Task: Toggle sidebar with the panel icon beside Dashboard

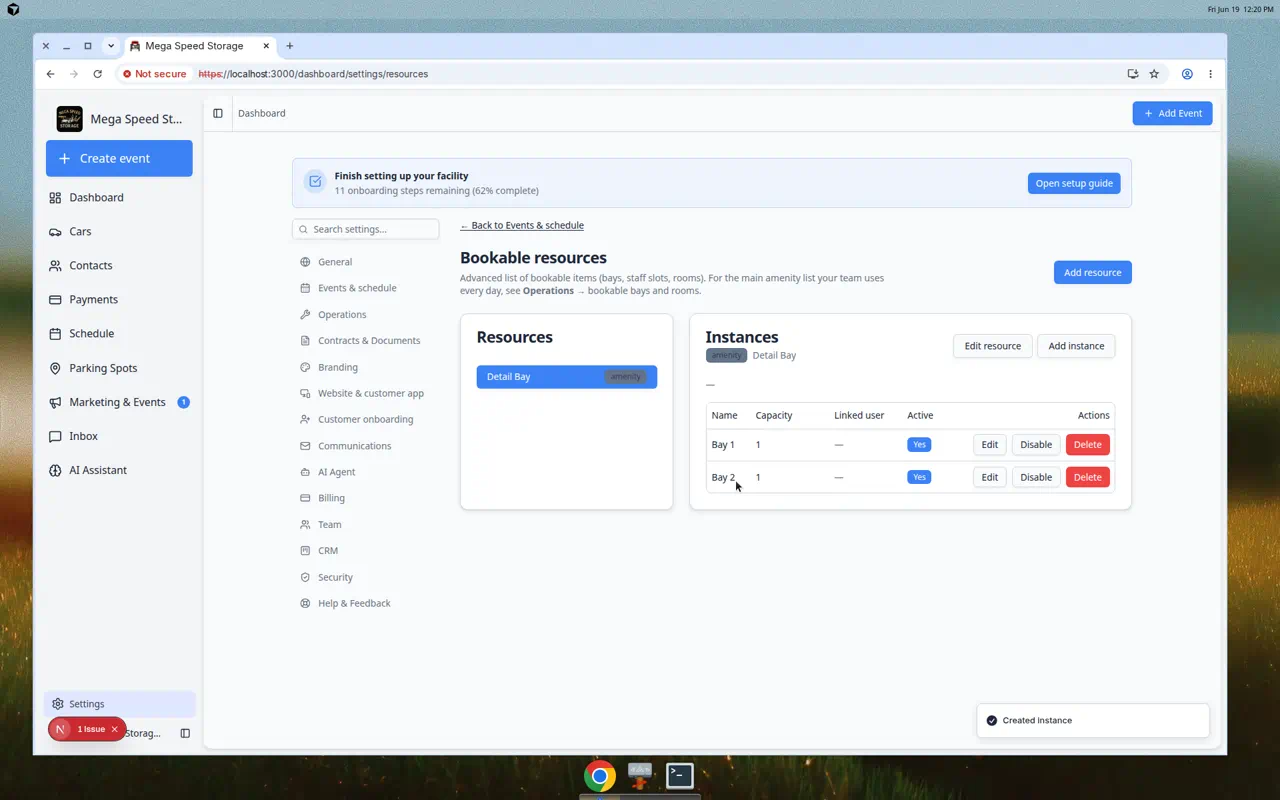Action: click(x=218, y=113)
